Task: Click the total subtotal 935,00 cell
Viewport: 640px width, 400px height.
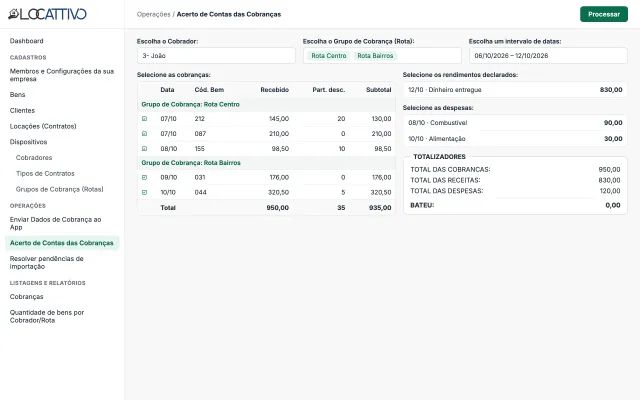Action: pos(380,208)
